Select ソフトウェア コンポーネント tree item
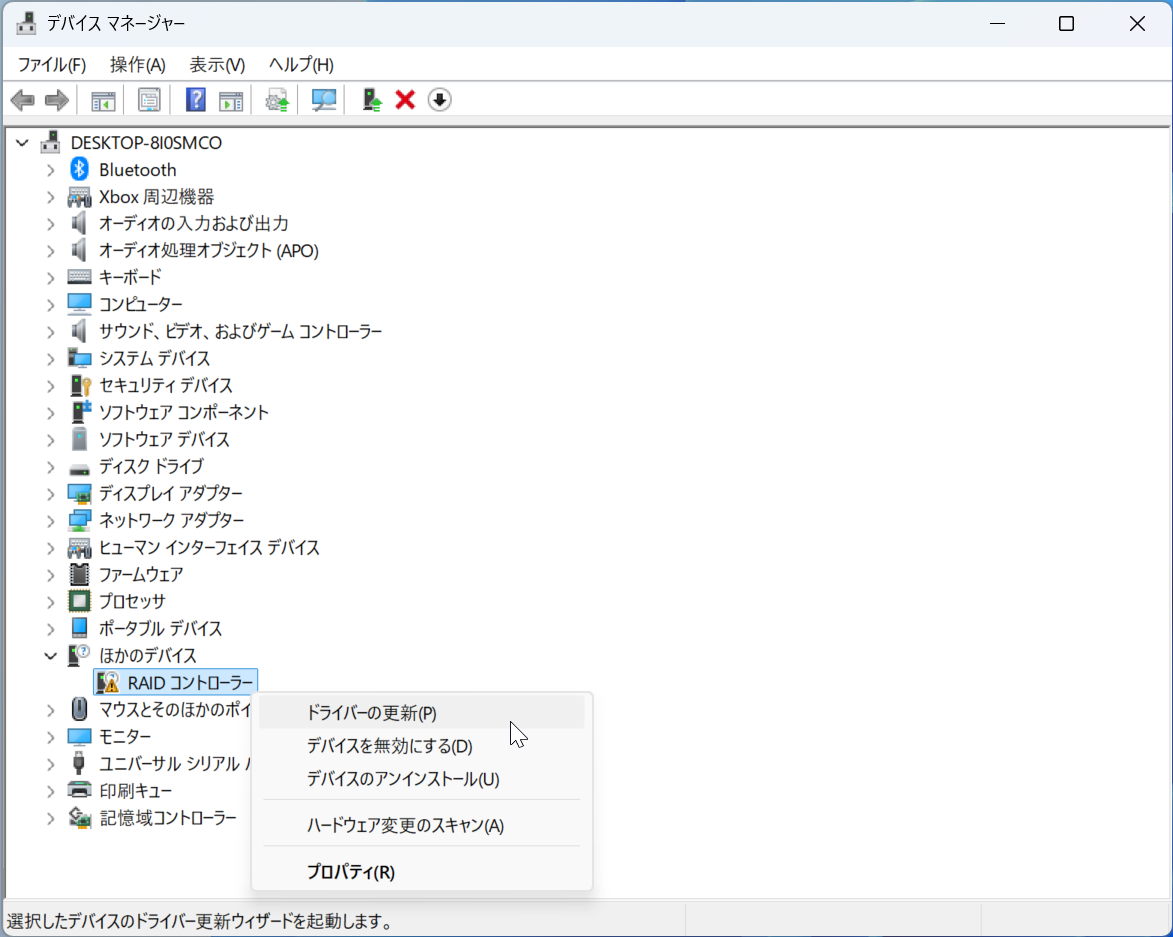 [183, 412]
